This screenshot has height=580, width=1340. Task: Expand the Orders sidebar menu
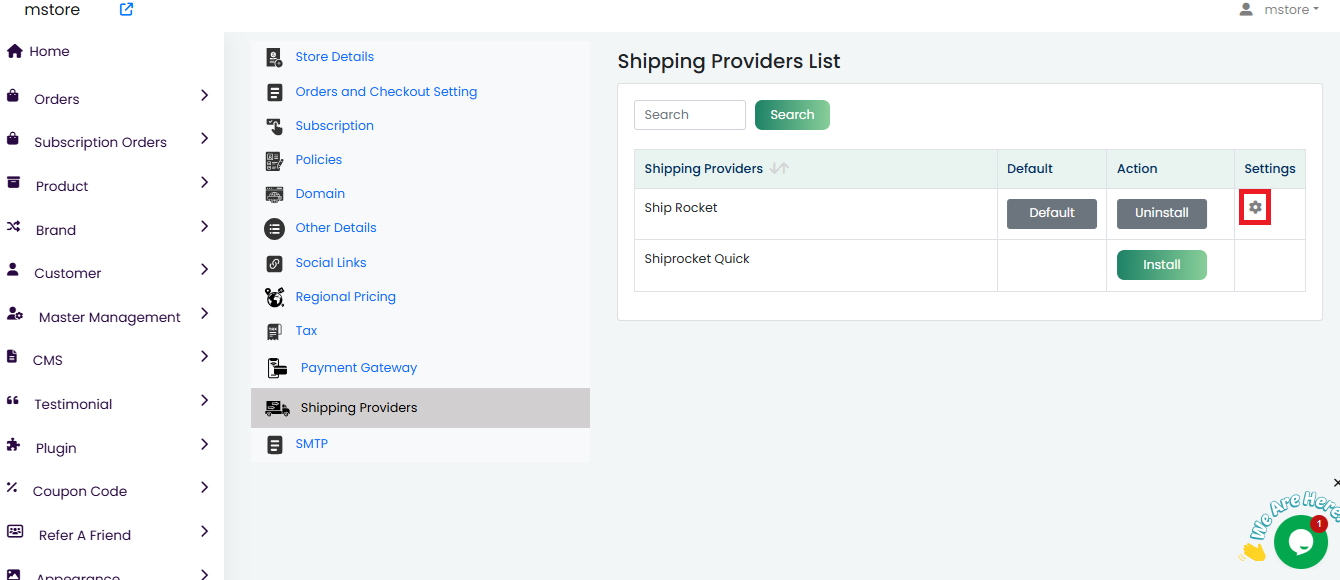click(204, 96)
